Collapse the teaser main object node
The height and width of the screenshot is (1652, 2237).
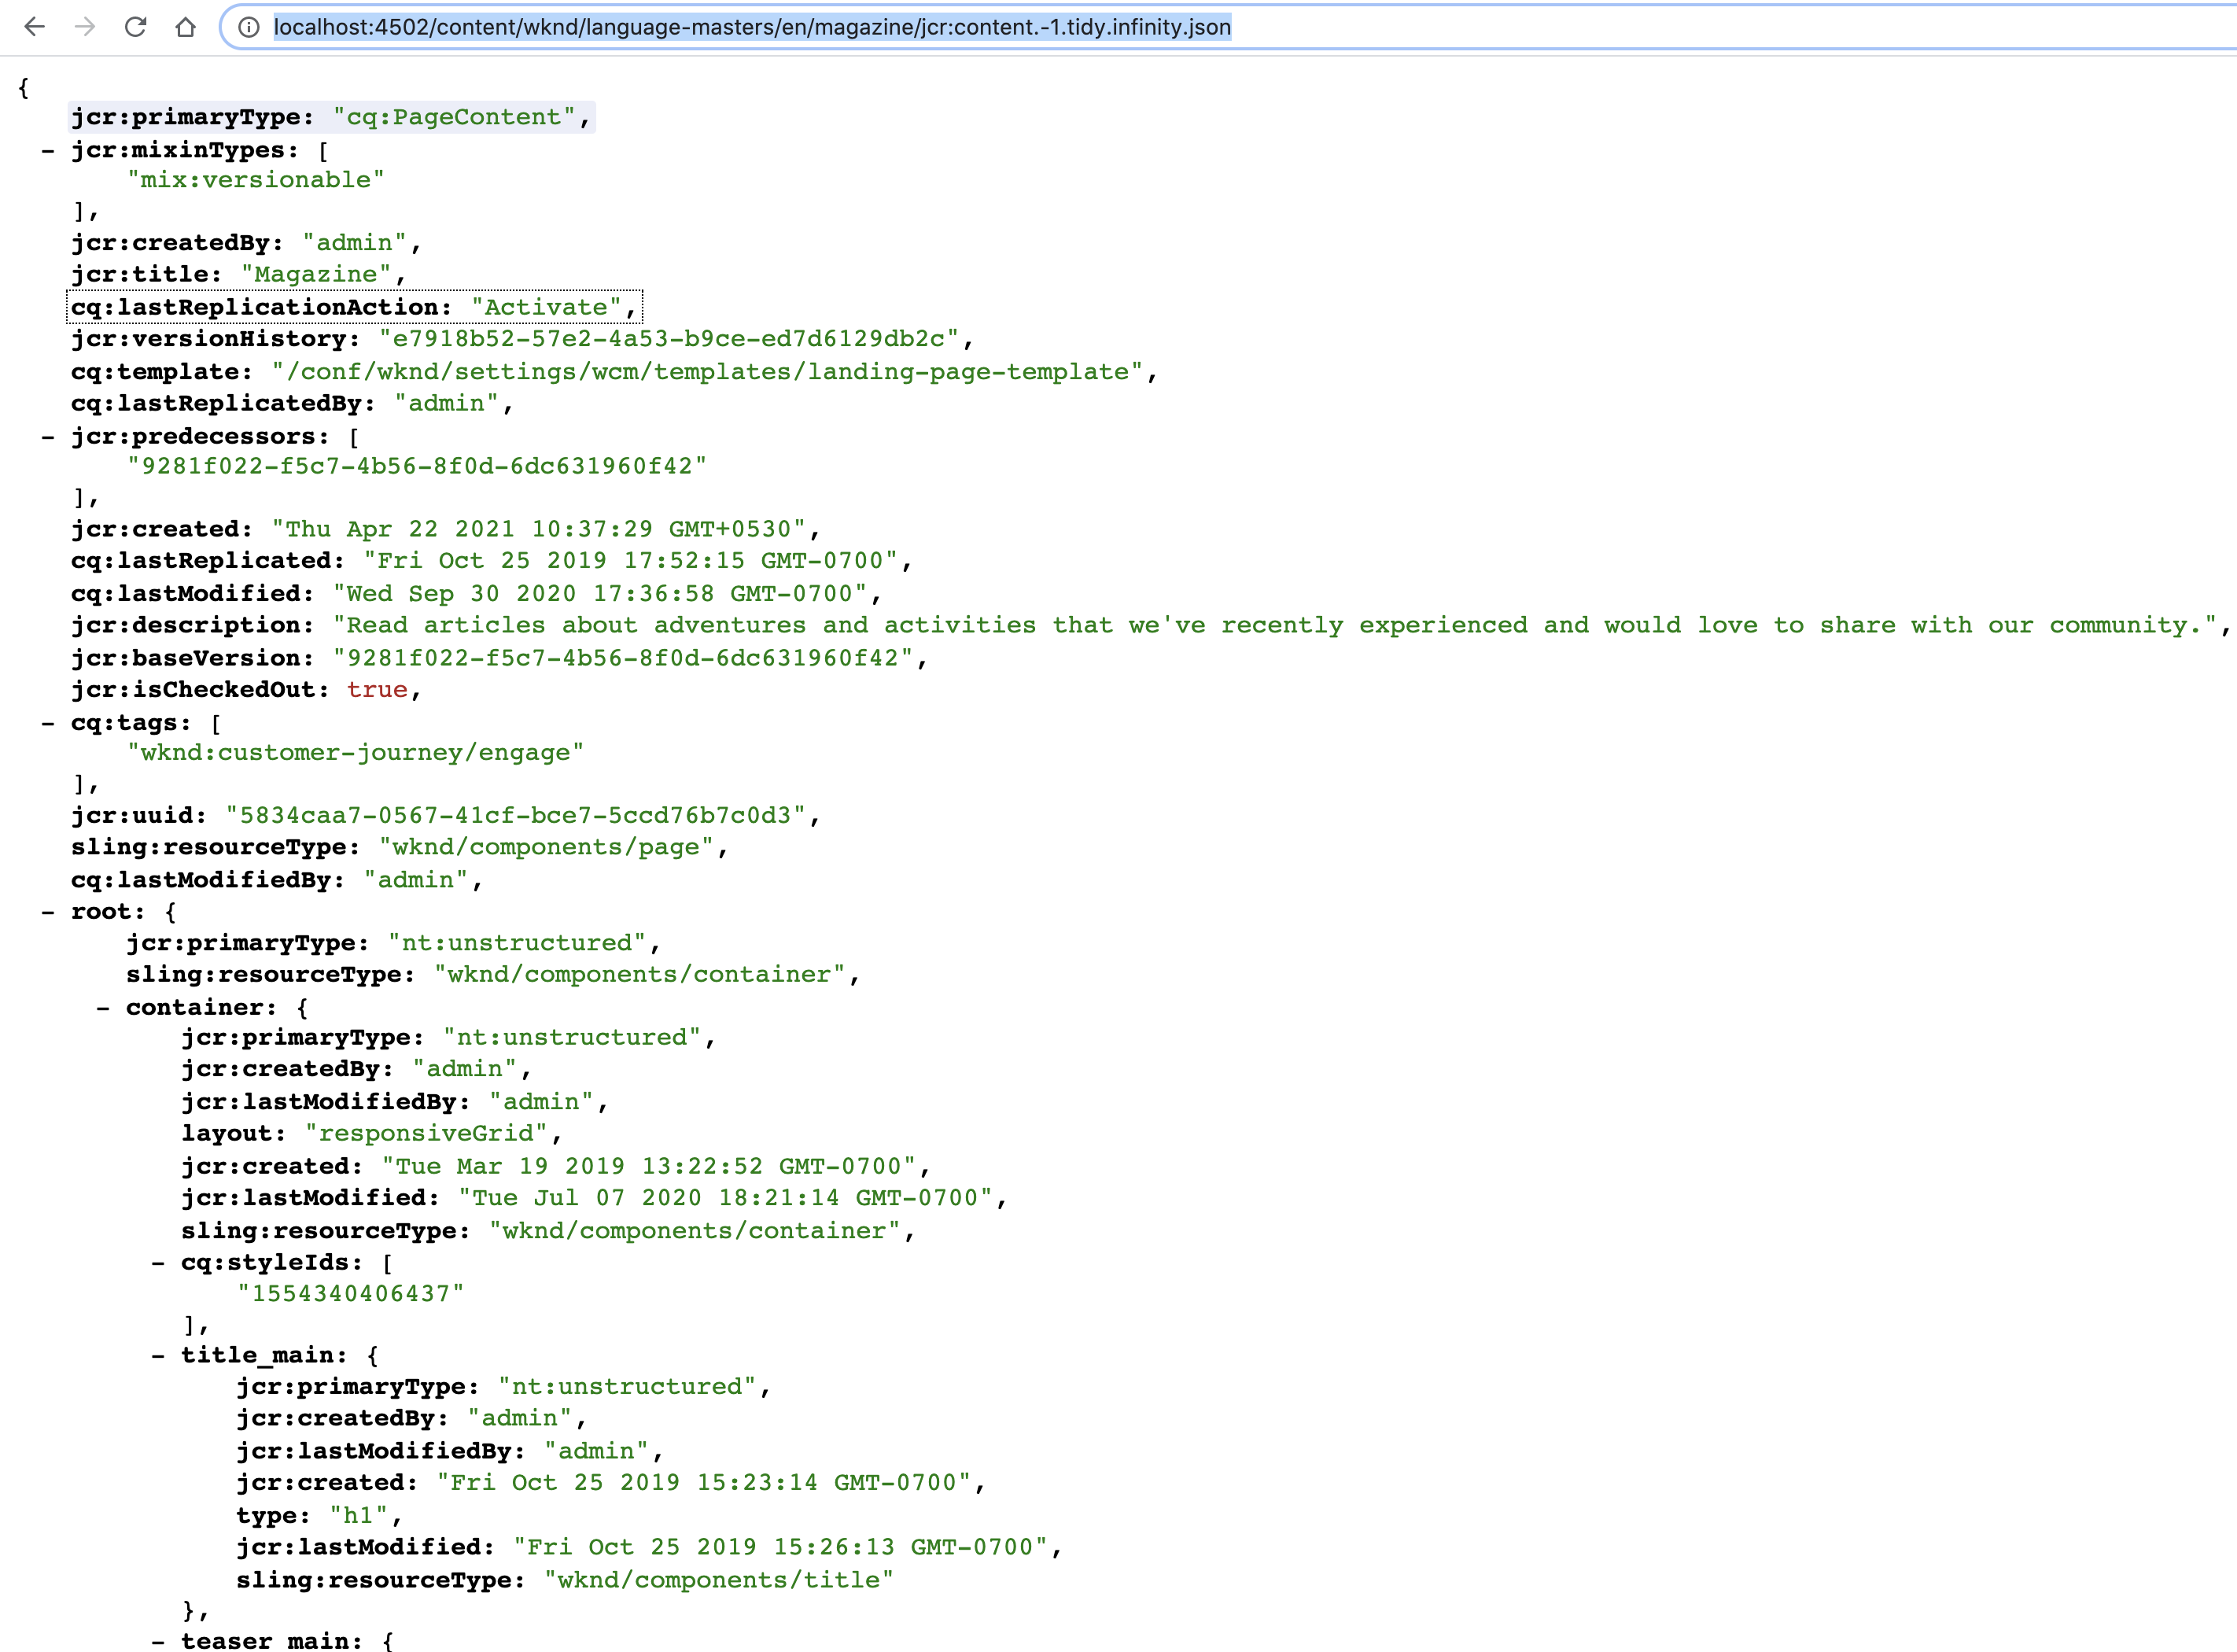click(159, 1640)
